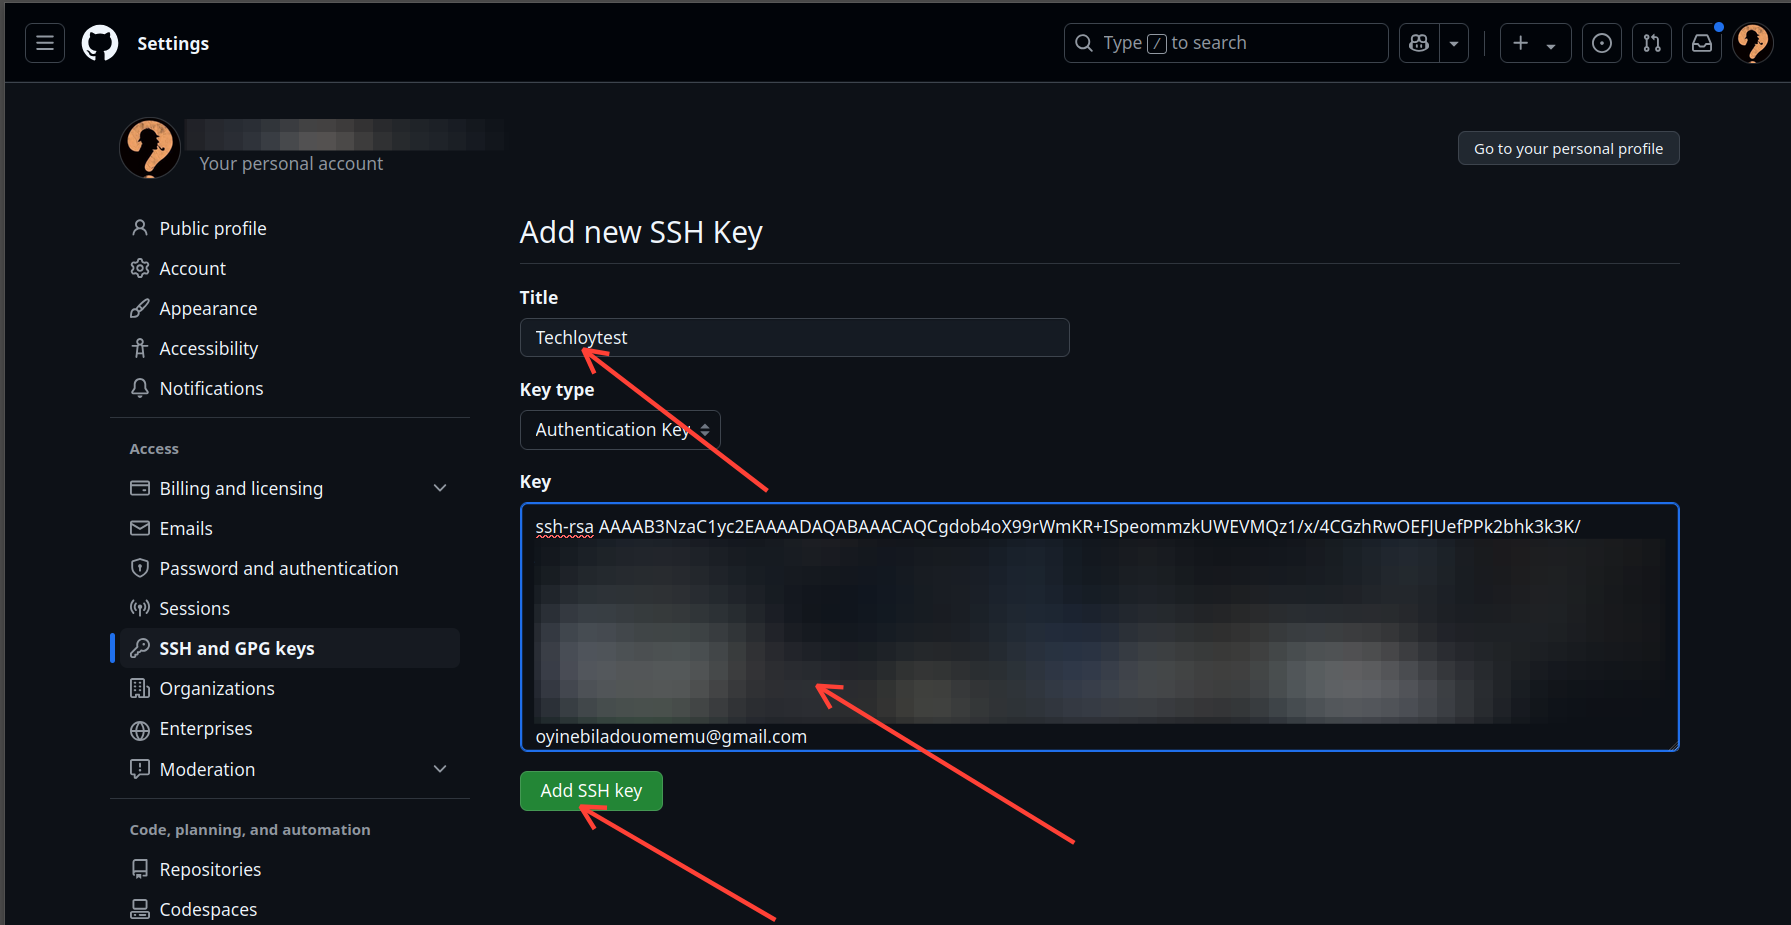Expand the Copilot dropdown arrow
Image resolution: width=1791 pixels, height=925 pixels.
tap(1454, 43)
